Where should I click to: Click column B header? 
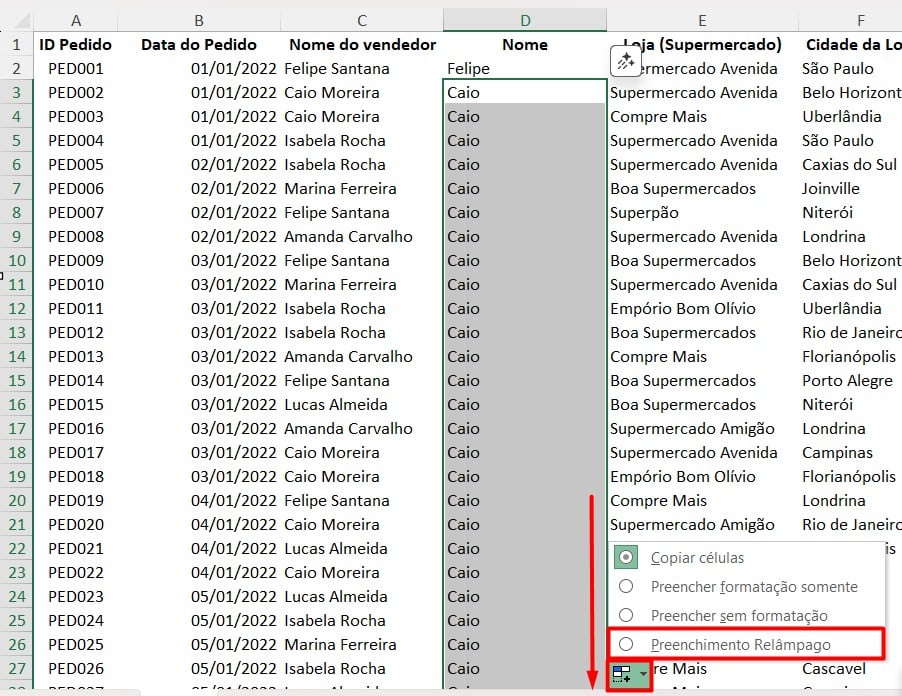point(198,20)
